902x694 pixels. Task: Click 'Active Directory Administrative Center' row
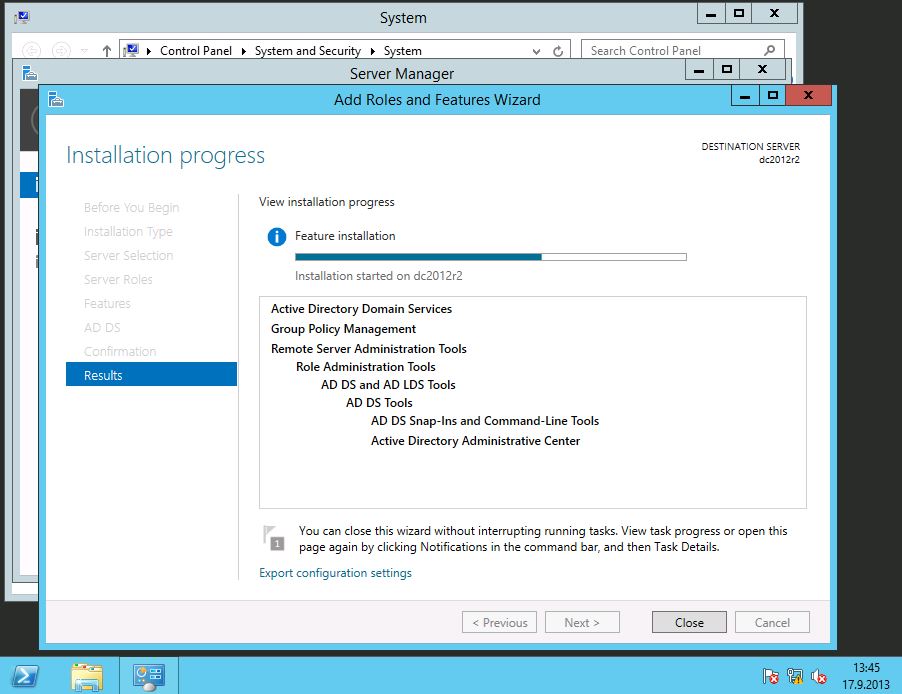[x=476, y=440]
